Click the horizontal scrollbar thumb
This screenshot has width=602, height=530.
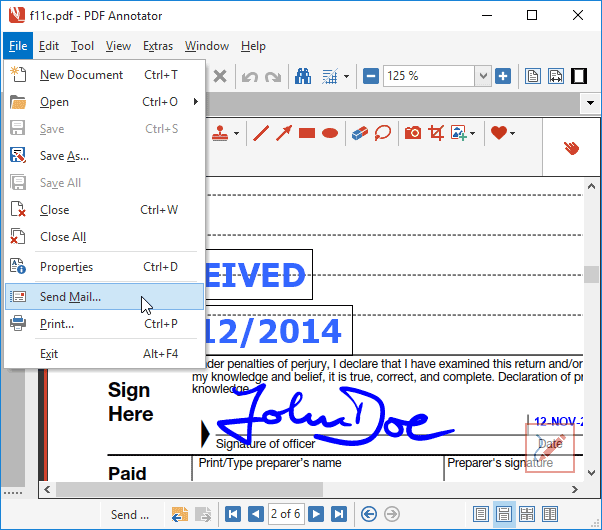(x=189, y=490)
